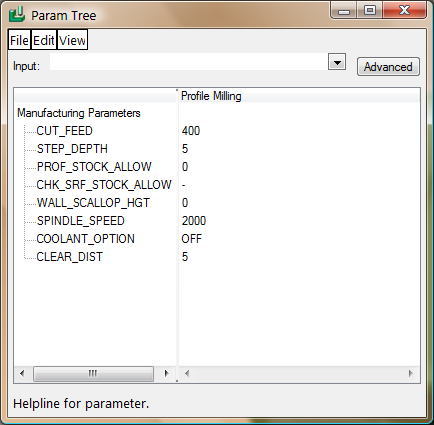Close the Param Tree window

click(404, 10)
